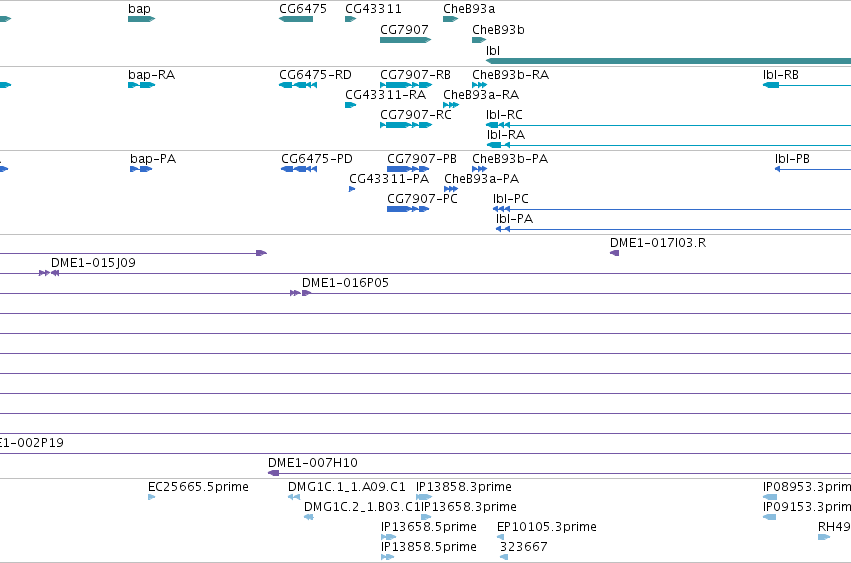Select the lbl-RA transcript glyph
851x563 pixels.
pyautogui.click(x=669, y=145)
